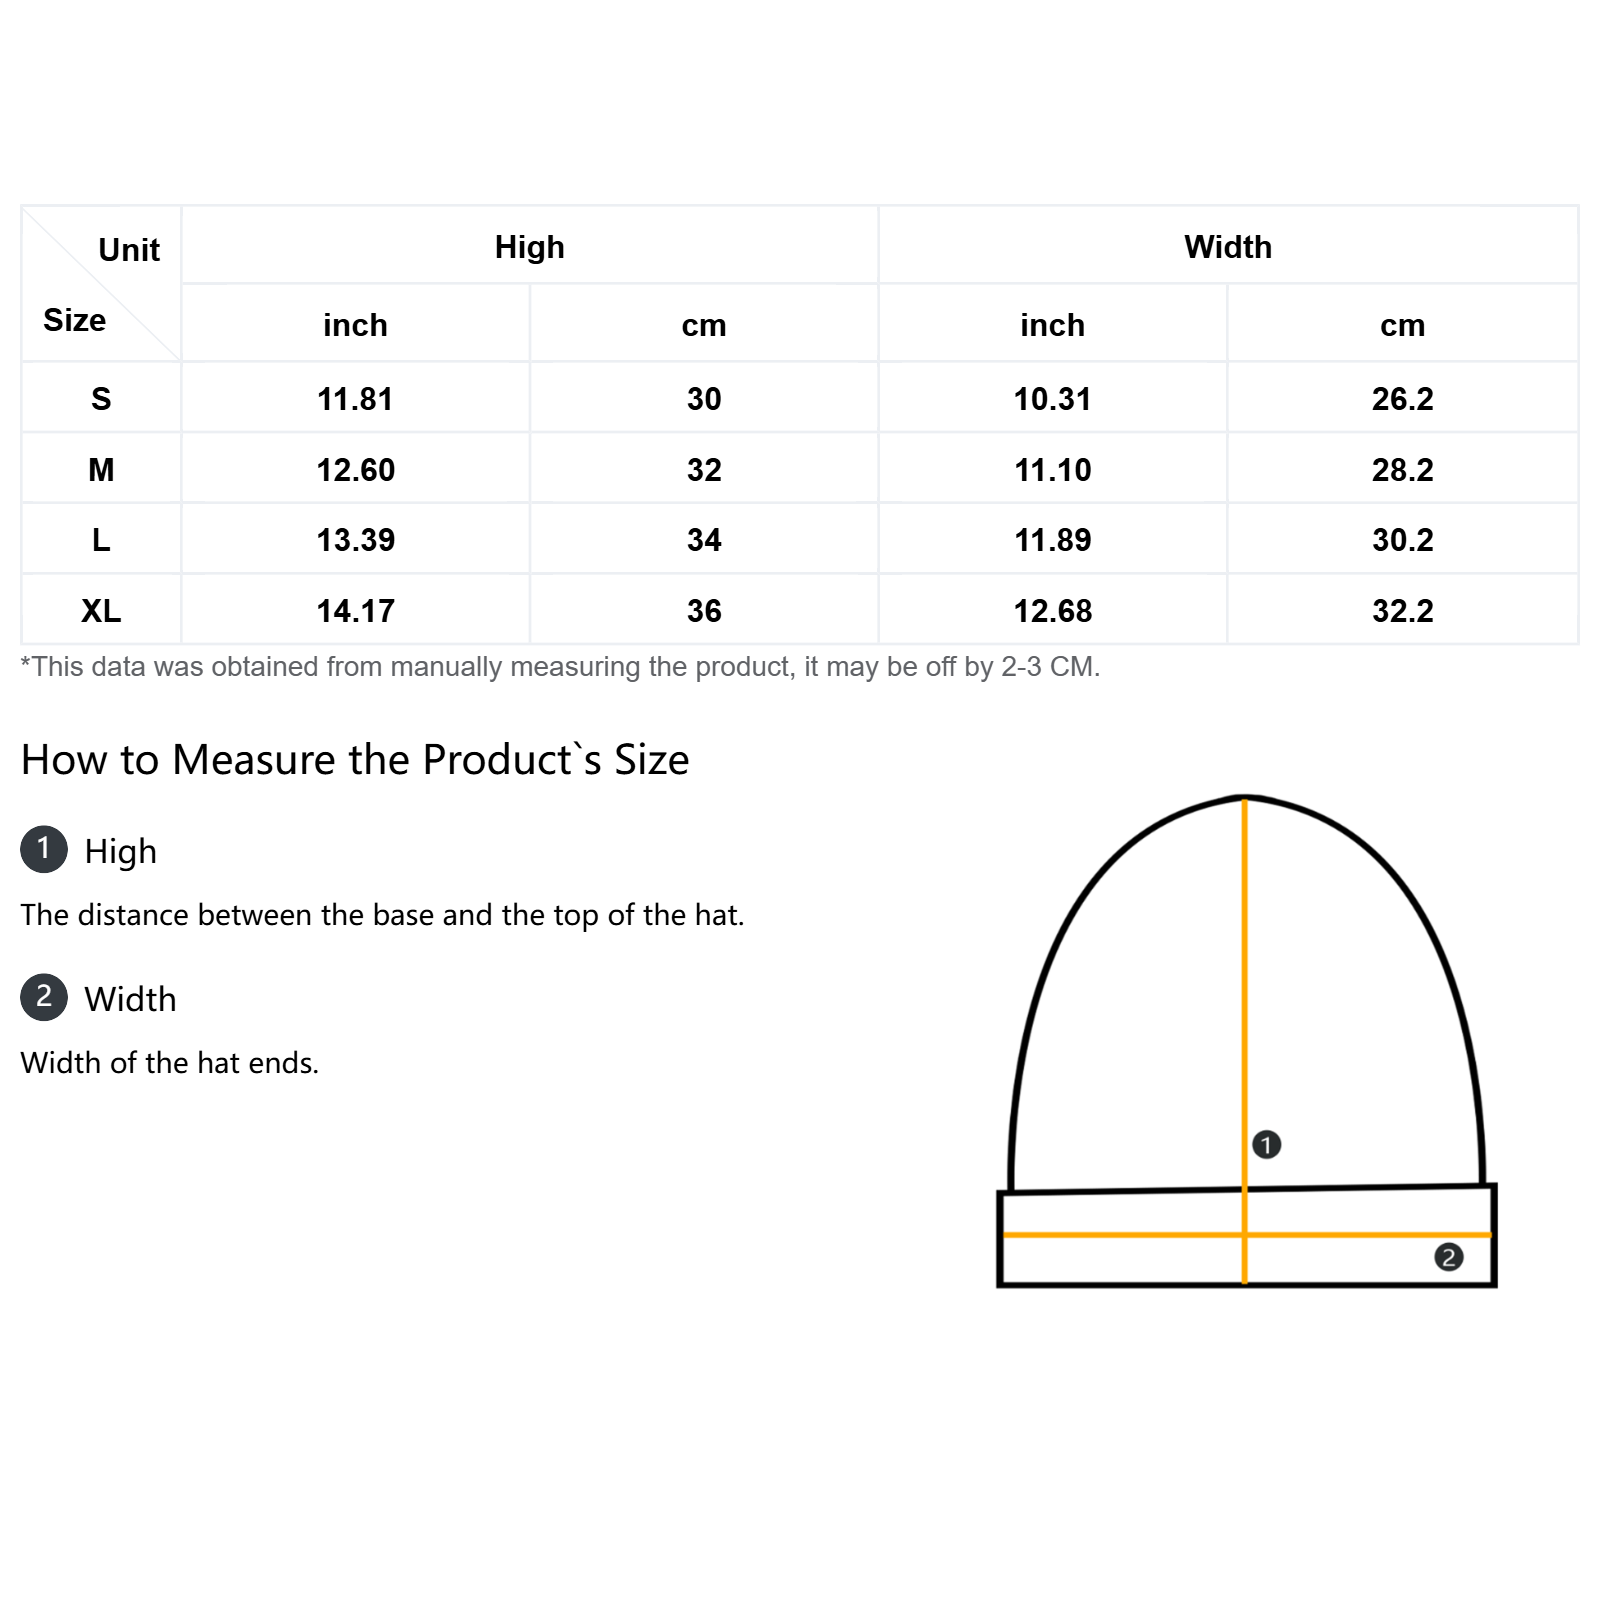Click the 11.81 inch height cell
The height and width of the screenshot is (1600, 1600).
point(355,399)
